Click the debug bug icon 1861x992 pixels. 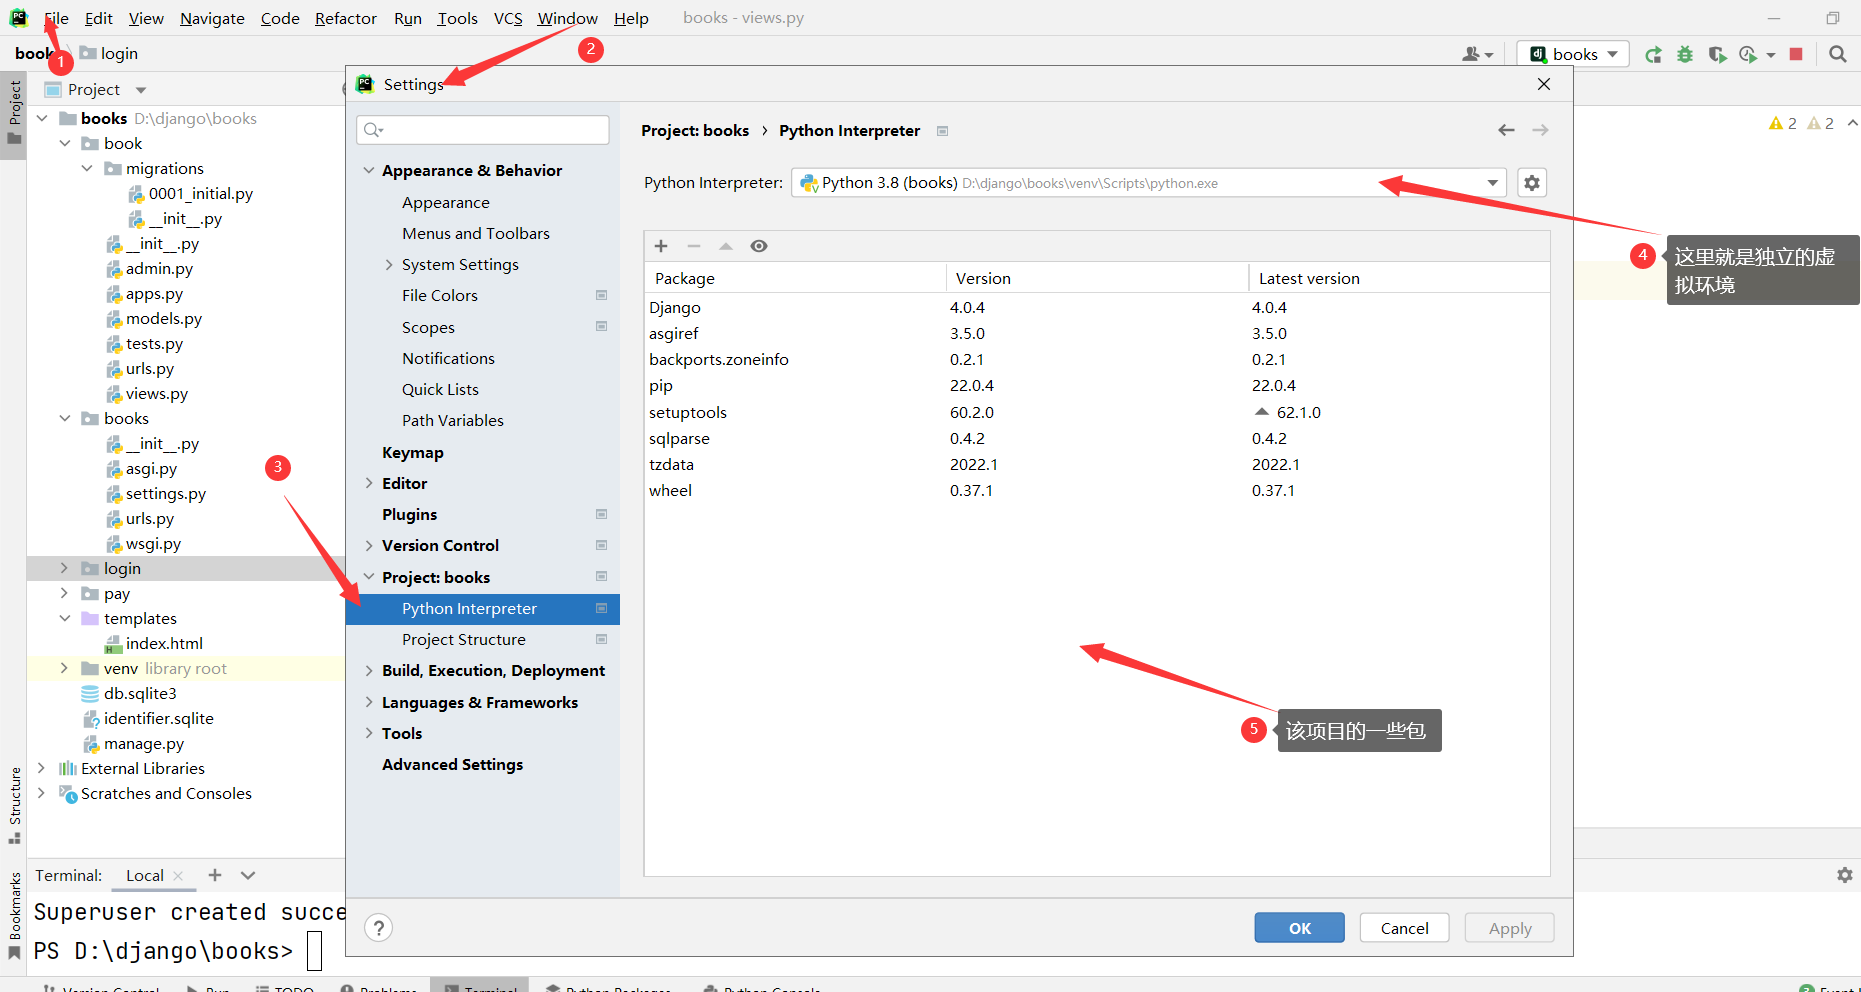(1685, 54)
